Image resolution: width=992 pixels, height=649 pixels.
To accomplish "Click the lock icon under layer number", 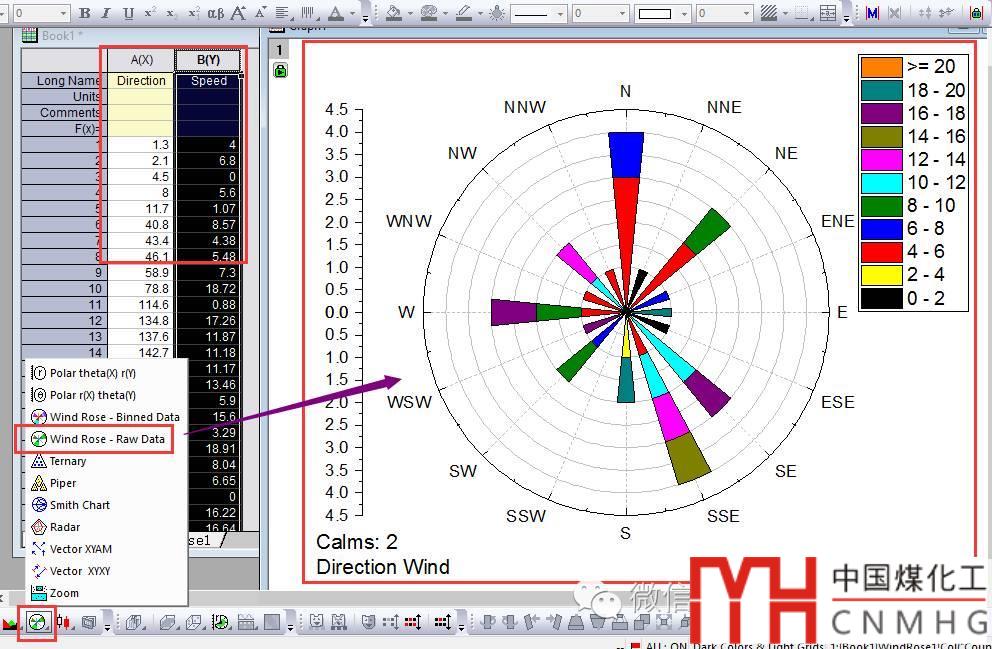I will pos(281,70).
